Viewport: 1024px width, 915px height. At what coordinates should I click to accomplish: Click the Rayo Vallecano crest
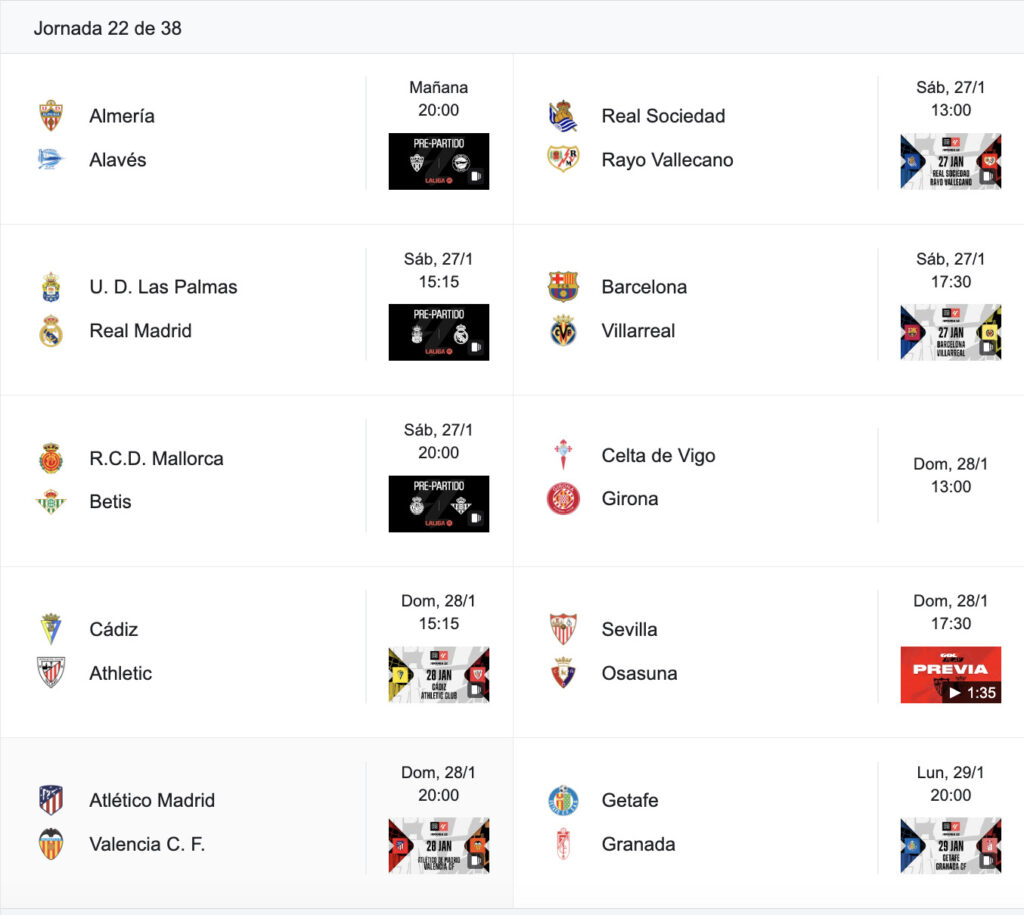pyautogui.click(x=563, y=159)
